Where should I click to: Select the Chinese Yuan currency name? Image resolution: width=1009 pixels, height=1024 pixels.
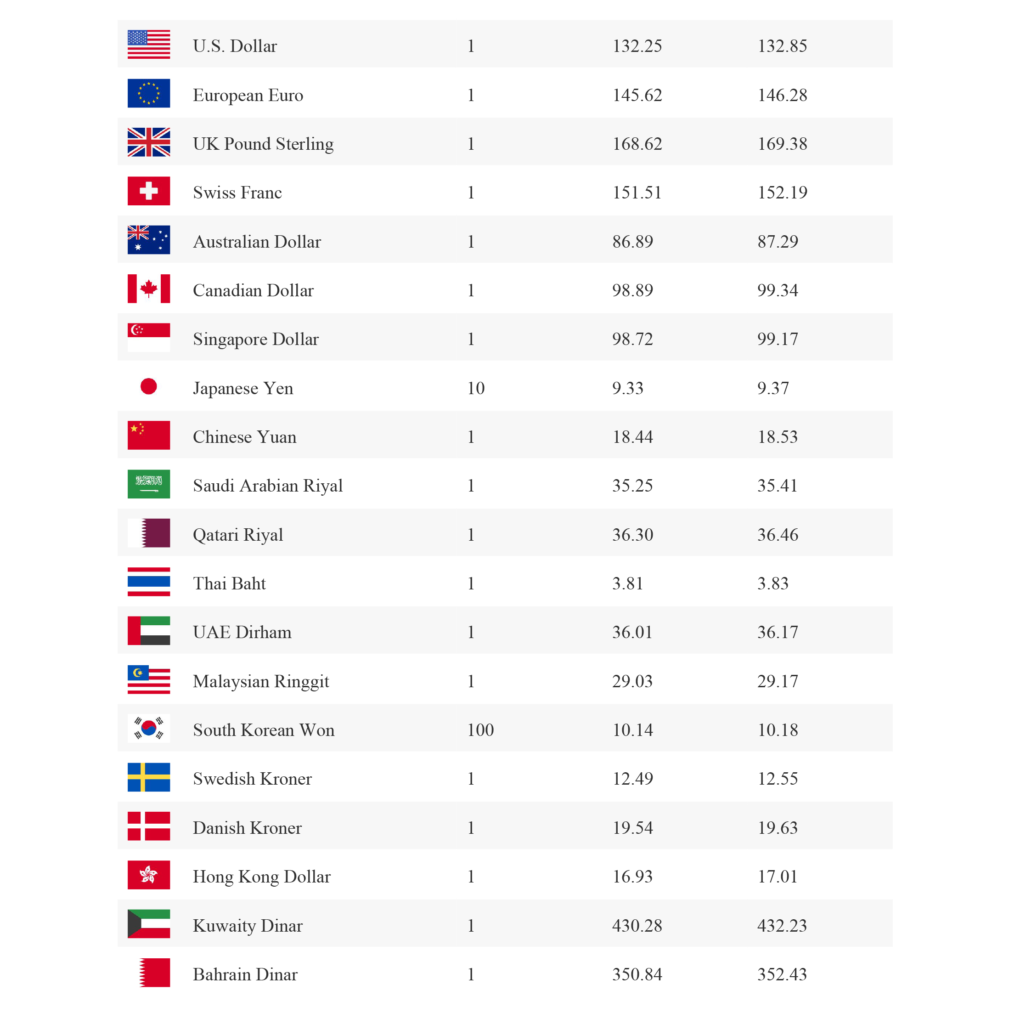[x=244, y=437]
